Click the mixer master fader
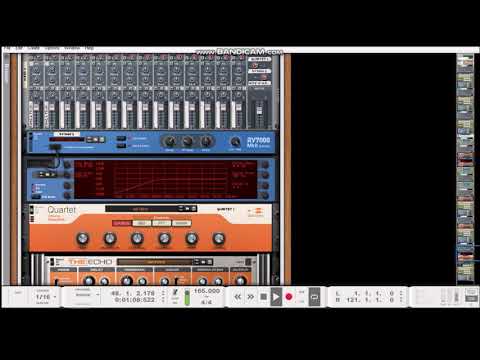Image resolution: width=480 pixels, height=360 pixels. tap(259, 110)
